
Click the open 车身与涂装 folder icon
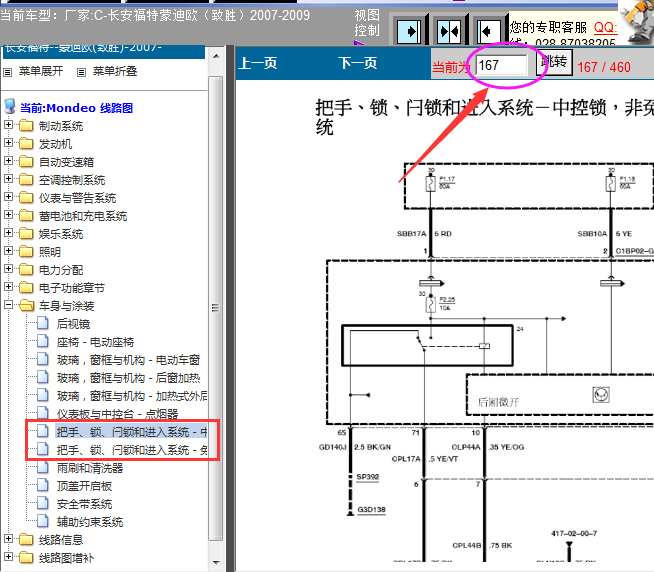[27, 305]
